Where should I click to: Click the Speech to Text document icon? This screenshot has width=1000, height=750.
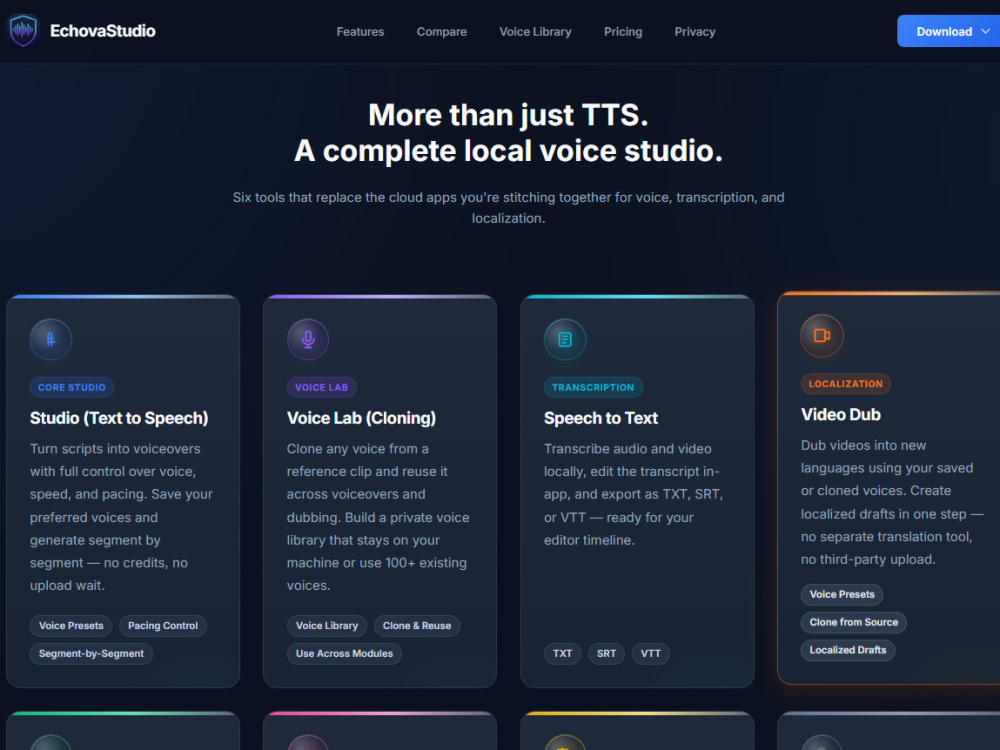point(565,339)
